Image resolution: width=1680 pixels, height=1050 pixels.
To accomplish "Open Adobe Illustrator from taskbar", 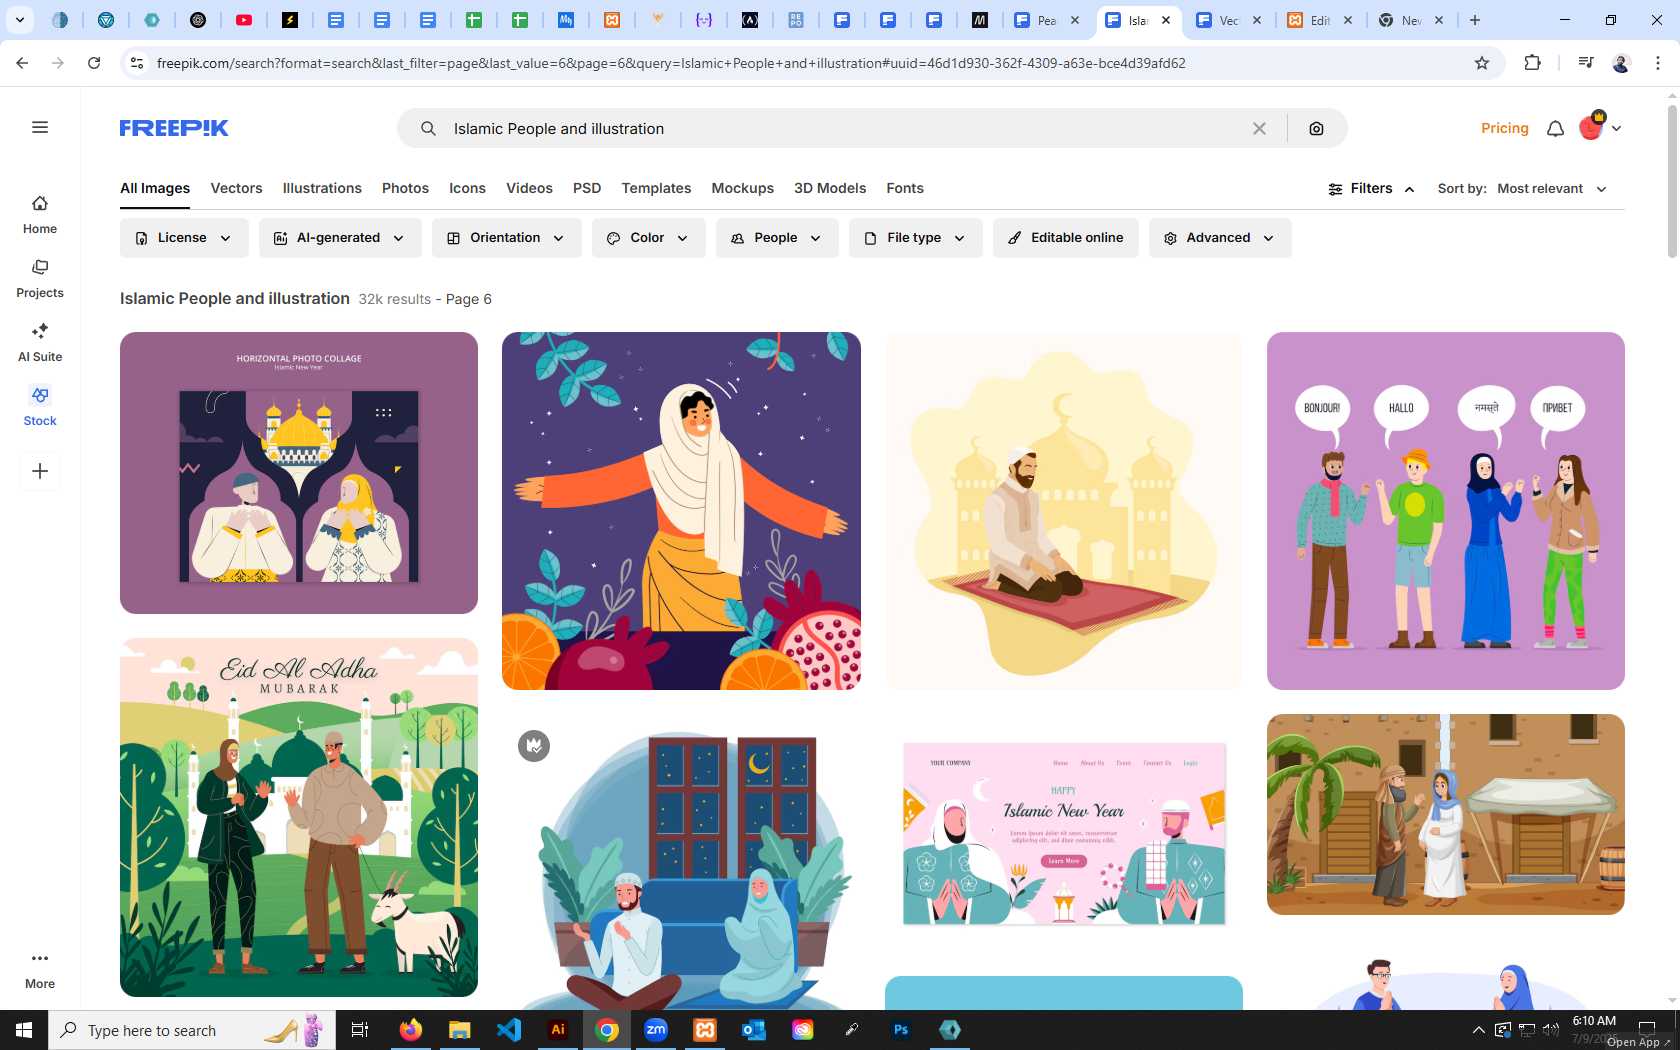I will click(x=558, y=1030).
